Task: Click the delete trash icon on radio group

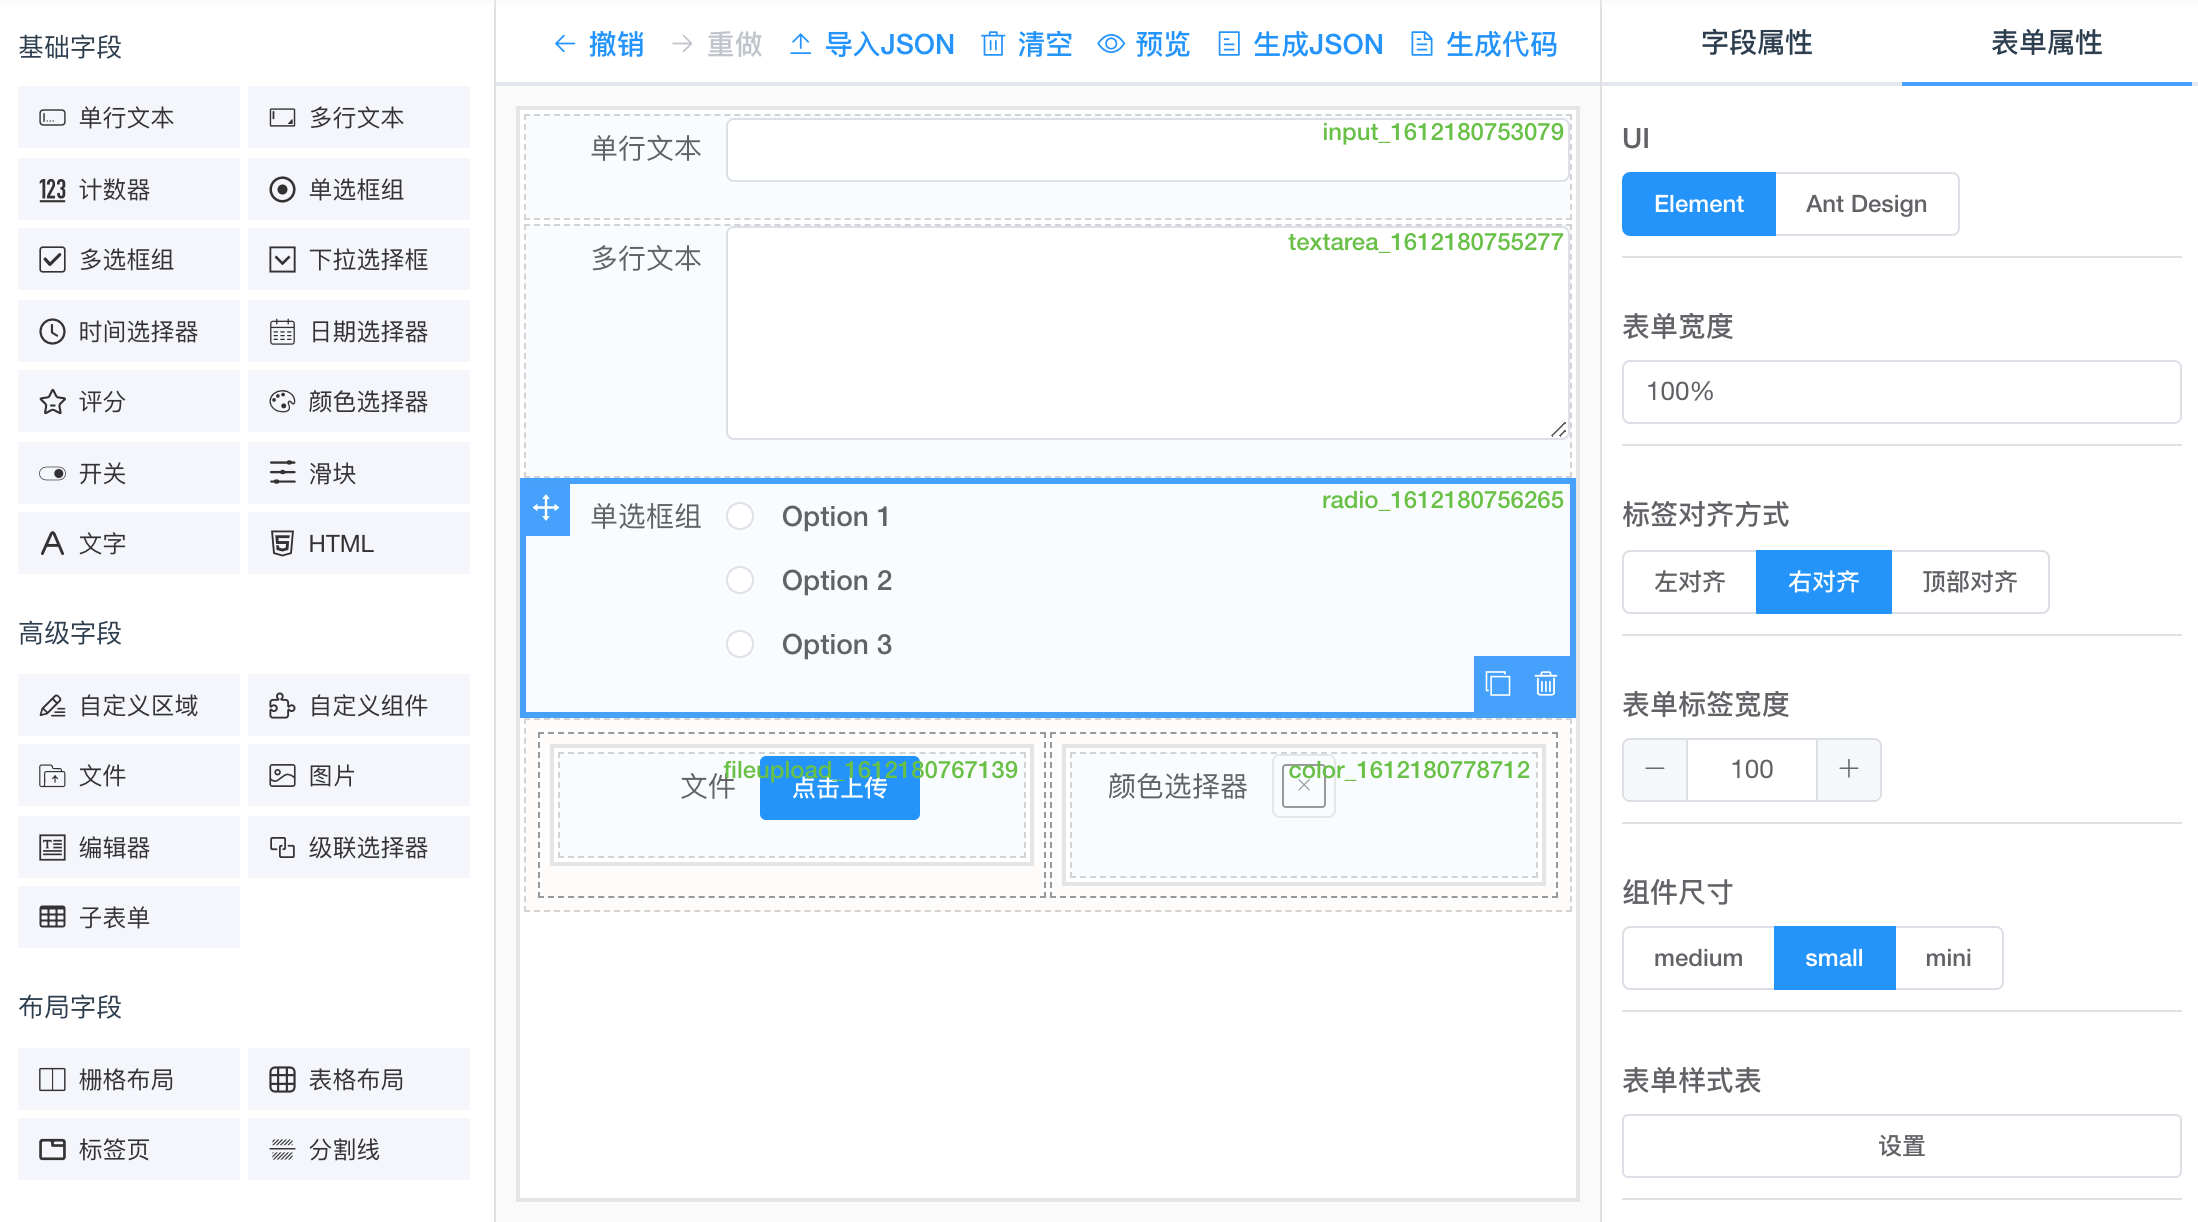Action: (1546, 684)
